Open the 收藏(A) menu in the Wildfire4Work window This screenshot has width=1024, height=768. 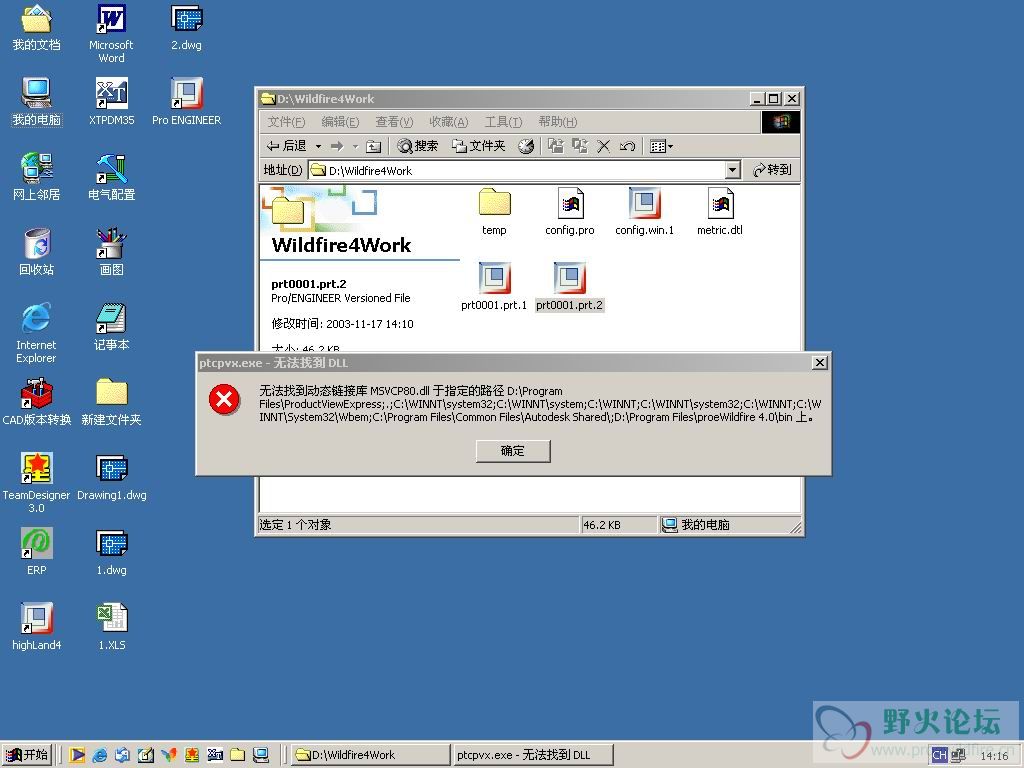tap(449, 122)
